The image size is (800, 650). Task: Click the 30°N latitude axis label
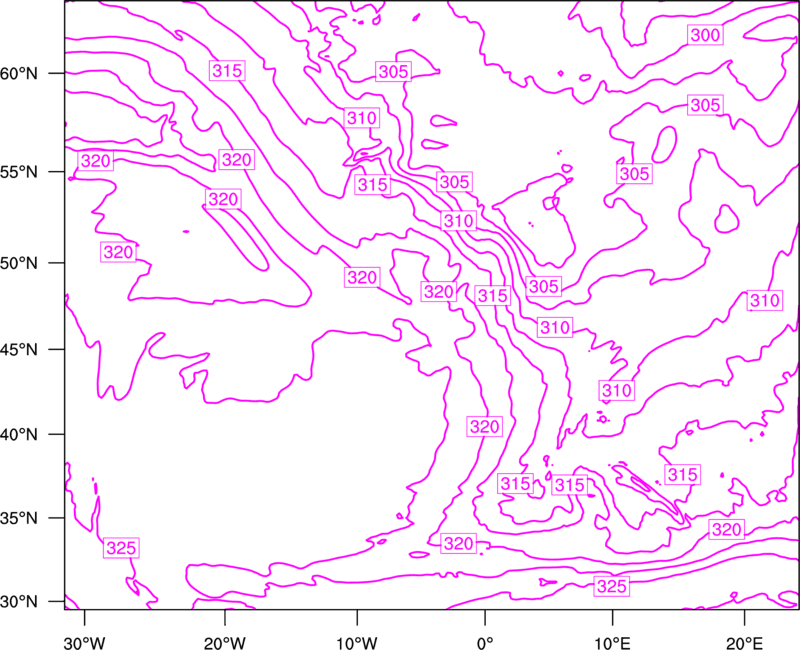[x=19, y=602]
